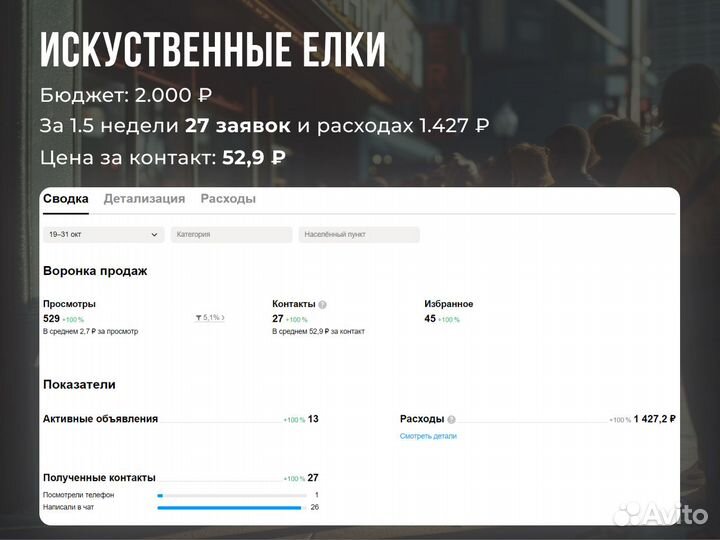
Task: Select the Показатели heading
Action: [x=79, y=384]
